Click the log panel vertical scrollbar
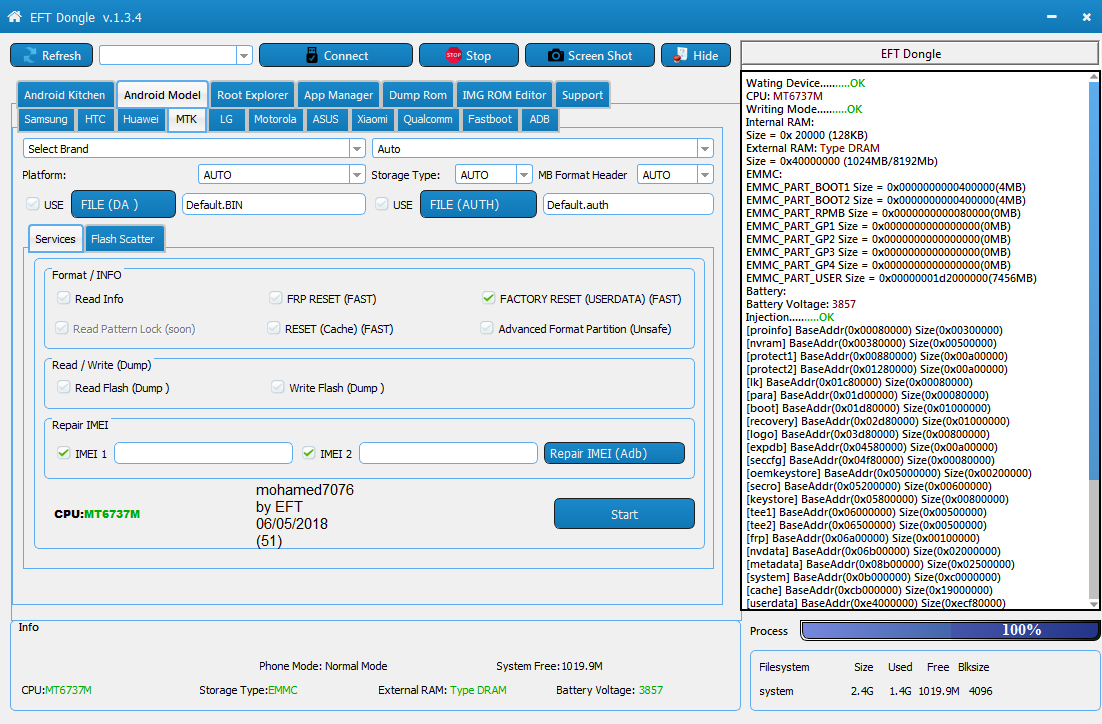 tap(1093, 281)
